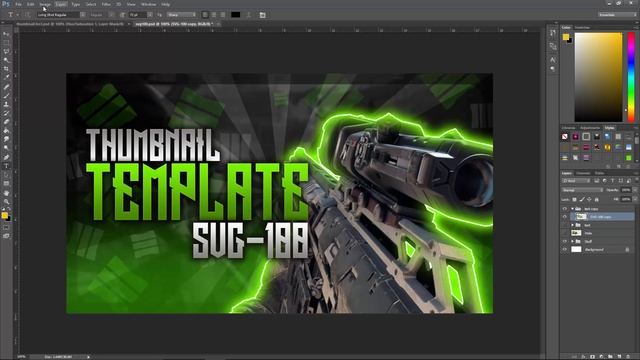Select the Hand tool
This screenshot has width=640, height=360.
click(6, 193)
